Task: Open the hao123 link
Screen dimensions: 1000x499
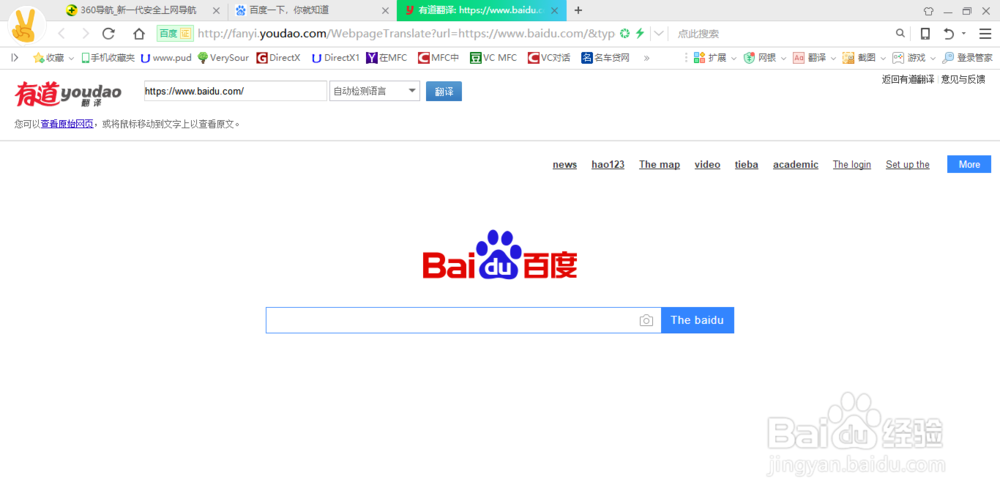Action: click(x=608, y=165)
